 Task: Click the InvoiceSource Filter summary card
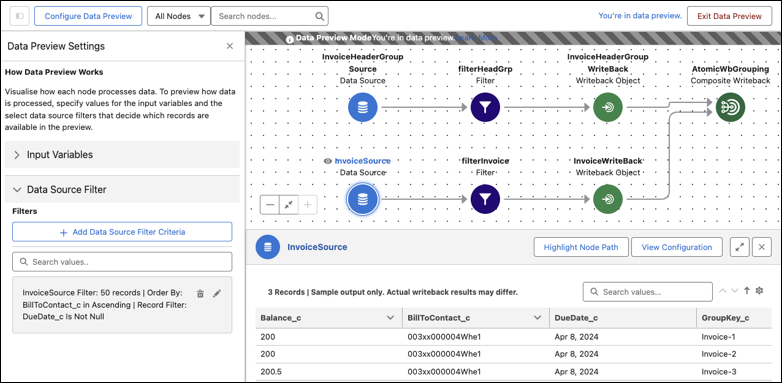click(122, 305)
